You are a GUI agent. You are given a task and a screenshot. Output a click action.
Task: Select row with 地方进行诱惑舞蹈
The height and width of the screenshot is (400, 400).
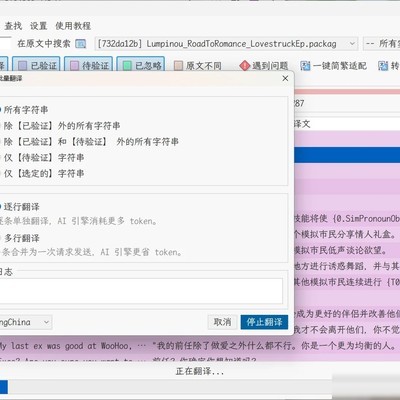click(347, 266)
